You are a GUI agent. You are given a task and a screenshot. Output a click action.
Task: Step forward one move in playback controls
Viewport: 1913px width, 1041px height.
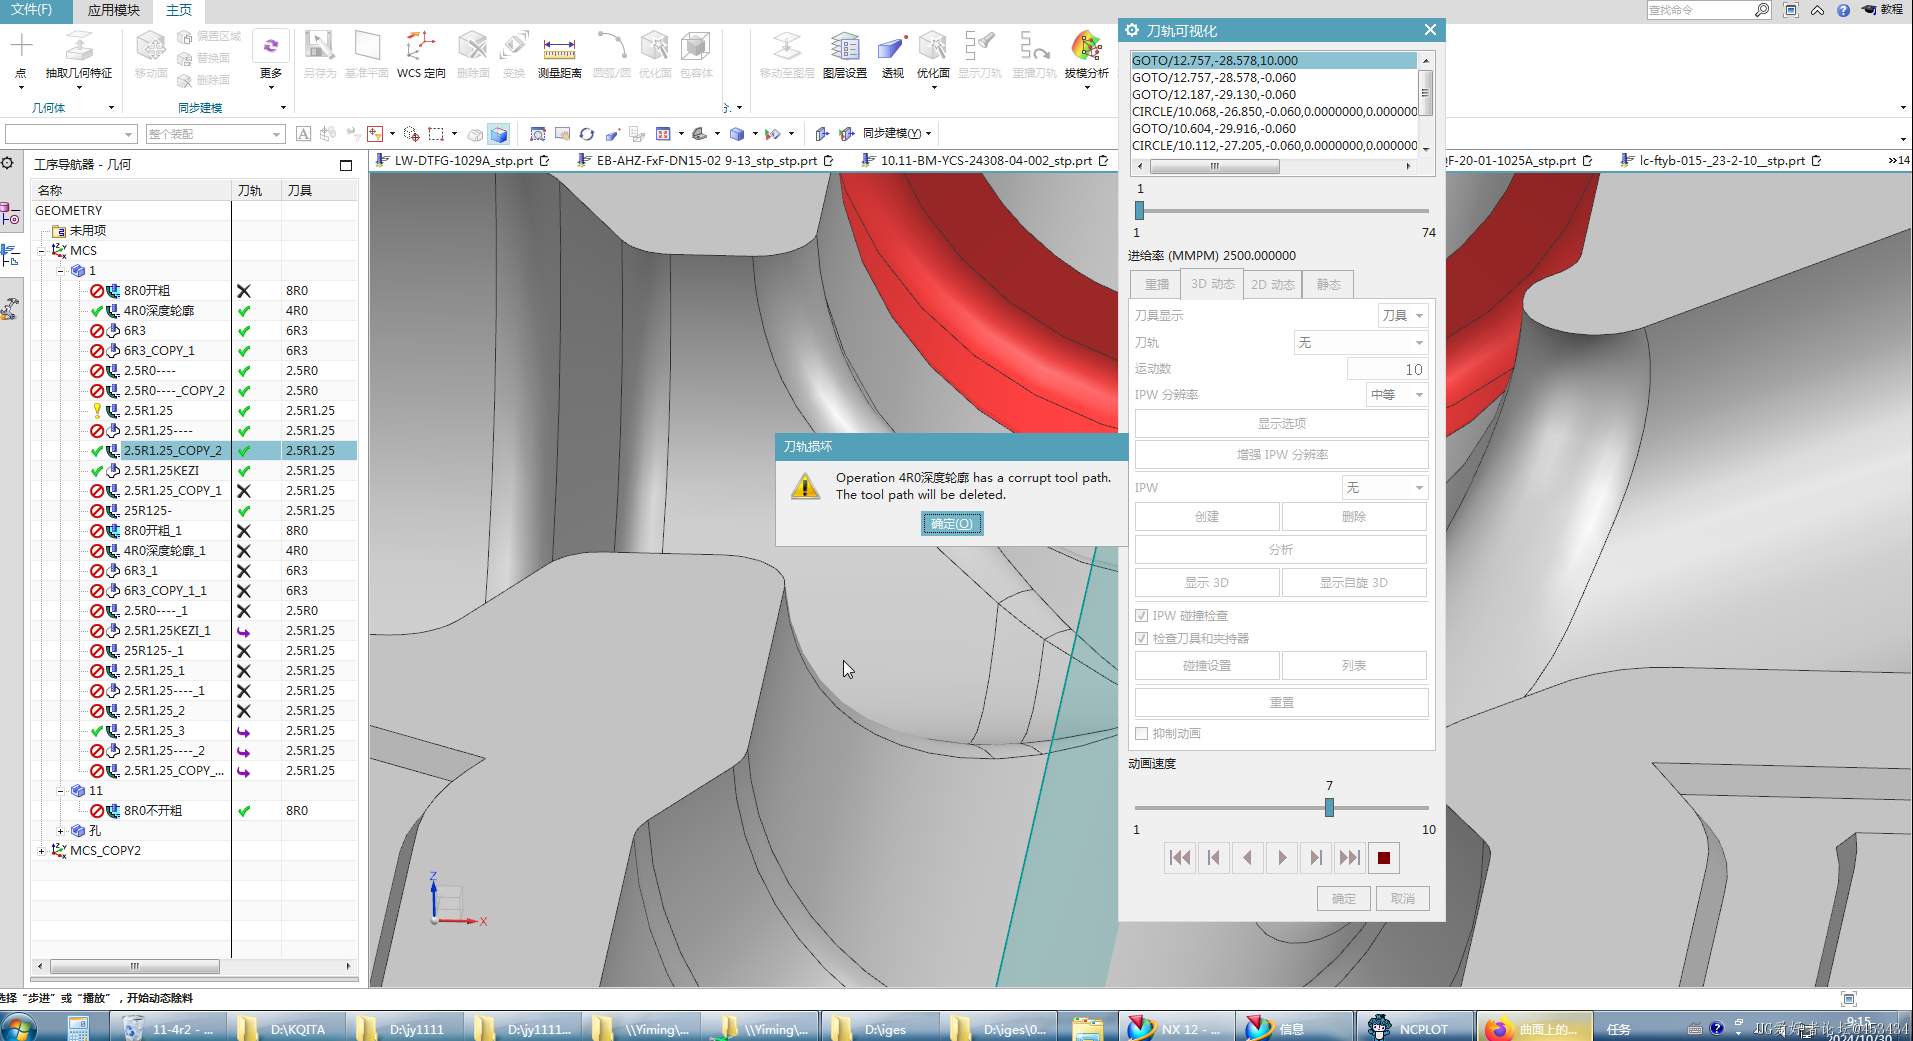(1316, 858)
